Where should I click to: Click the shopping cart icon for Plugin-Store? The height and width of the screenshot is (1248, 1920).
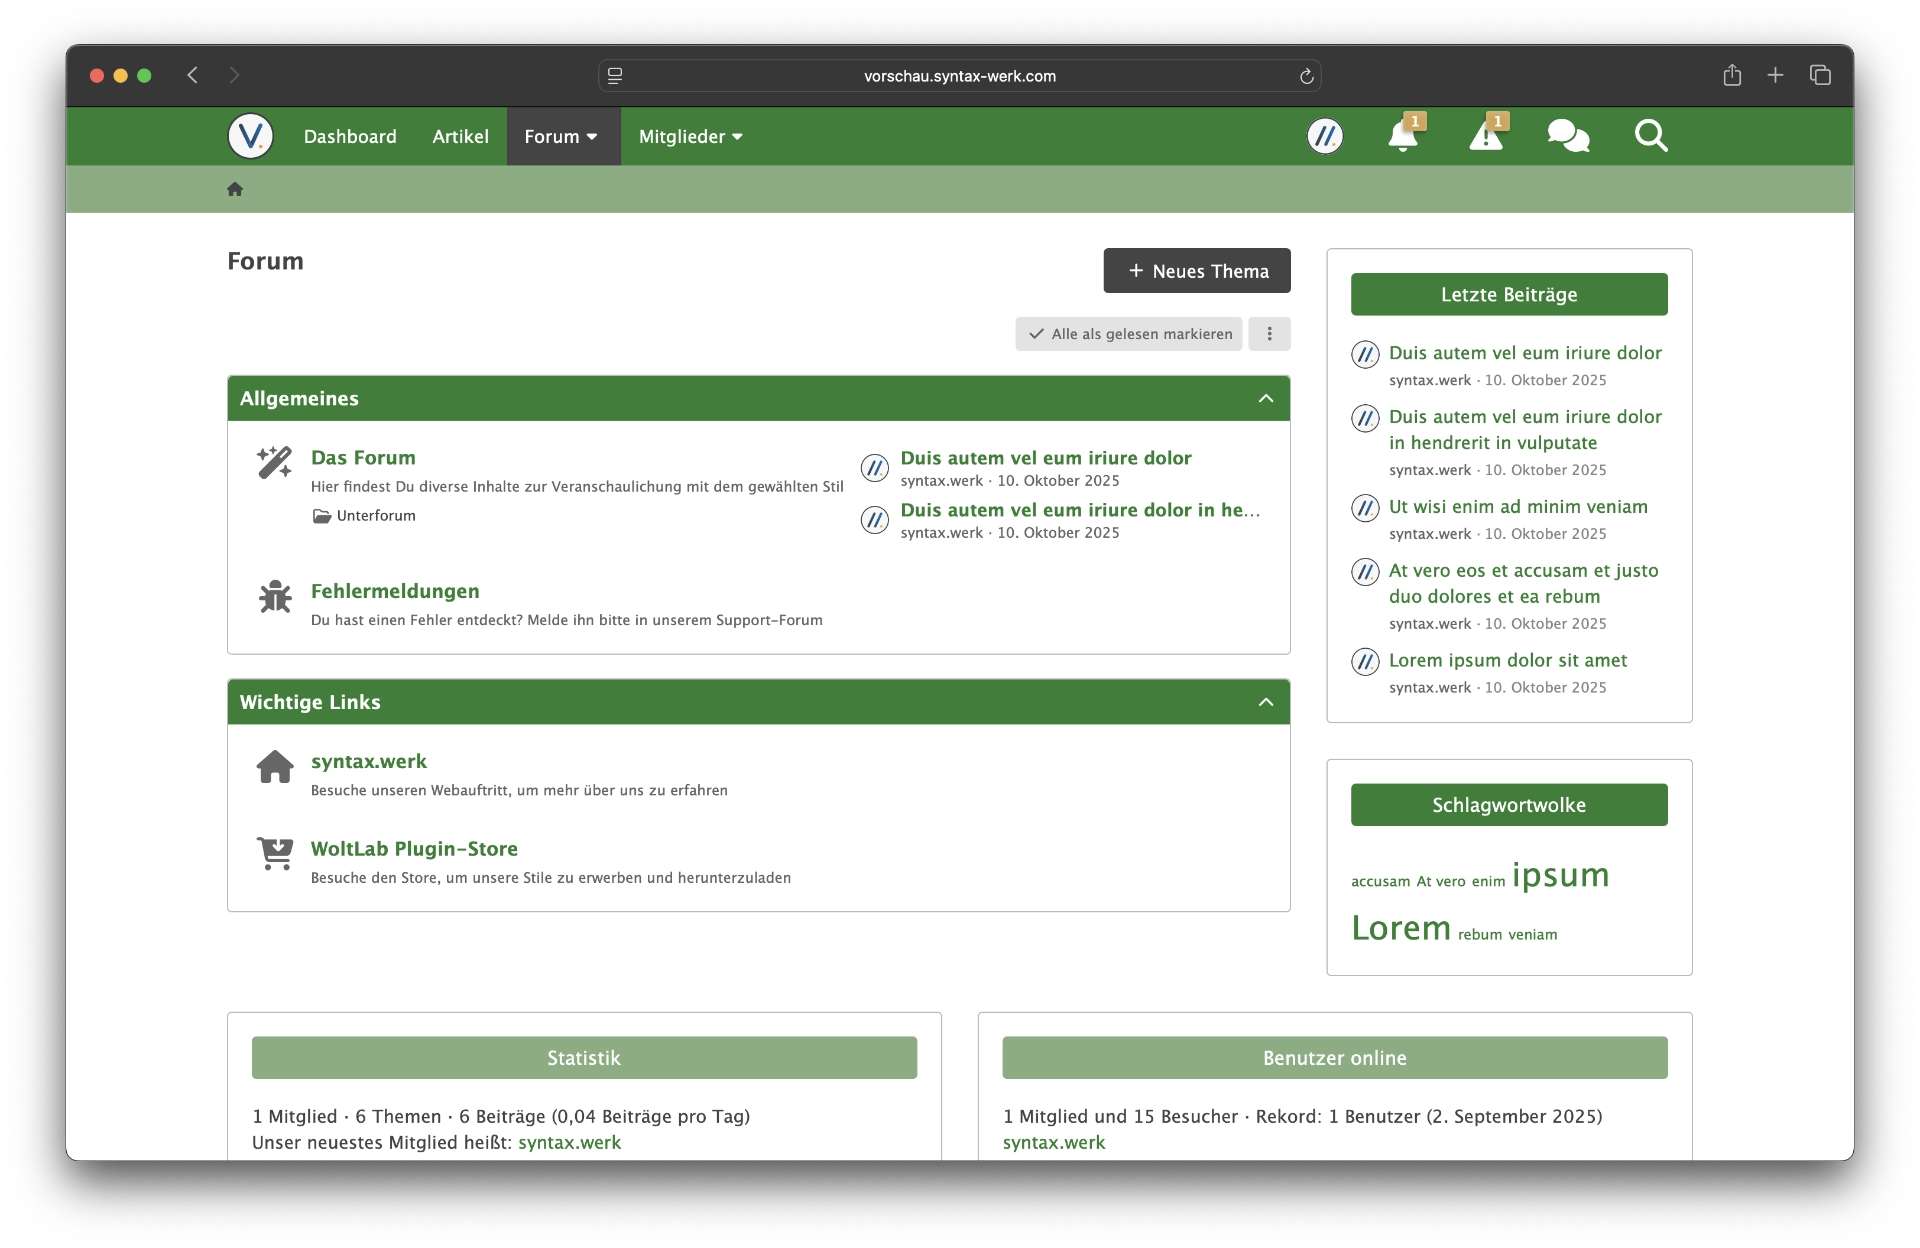(275, 853)
